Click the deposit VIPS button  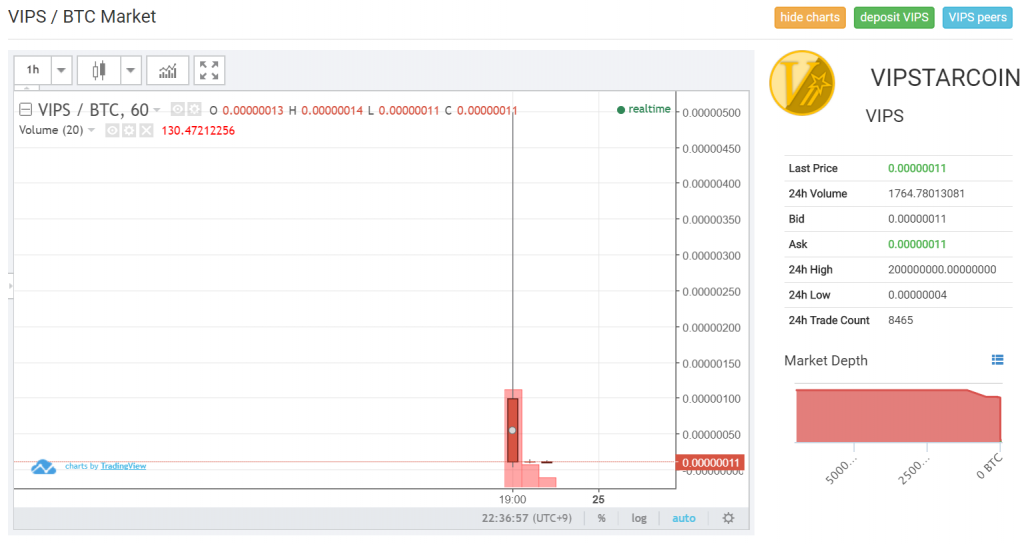894,18
